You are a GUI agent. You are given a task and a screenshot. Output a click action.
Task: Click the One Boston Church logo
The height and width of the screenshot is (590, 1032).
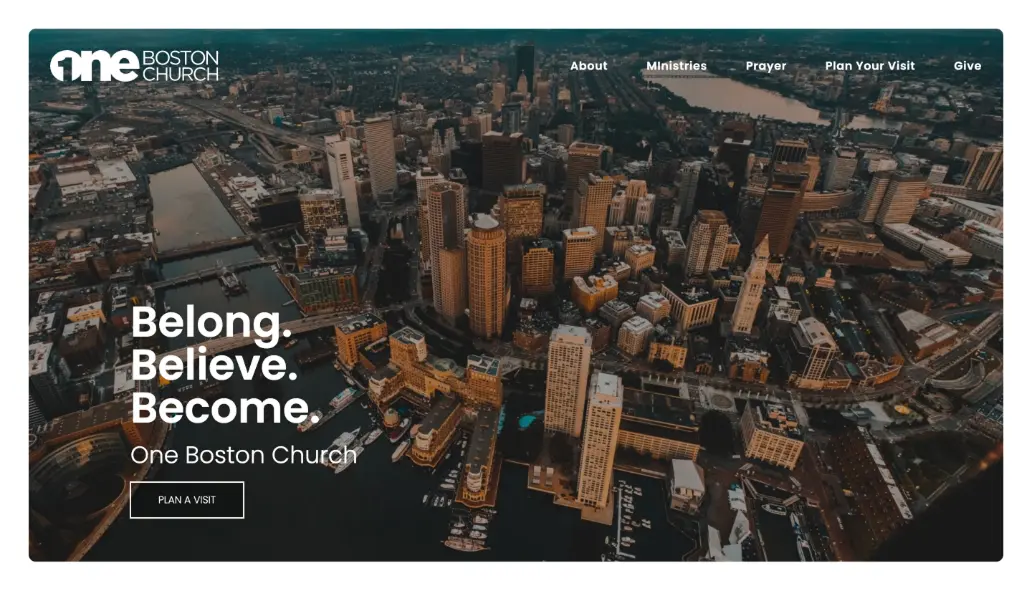(x=134, y=66)
